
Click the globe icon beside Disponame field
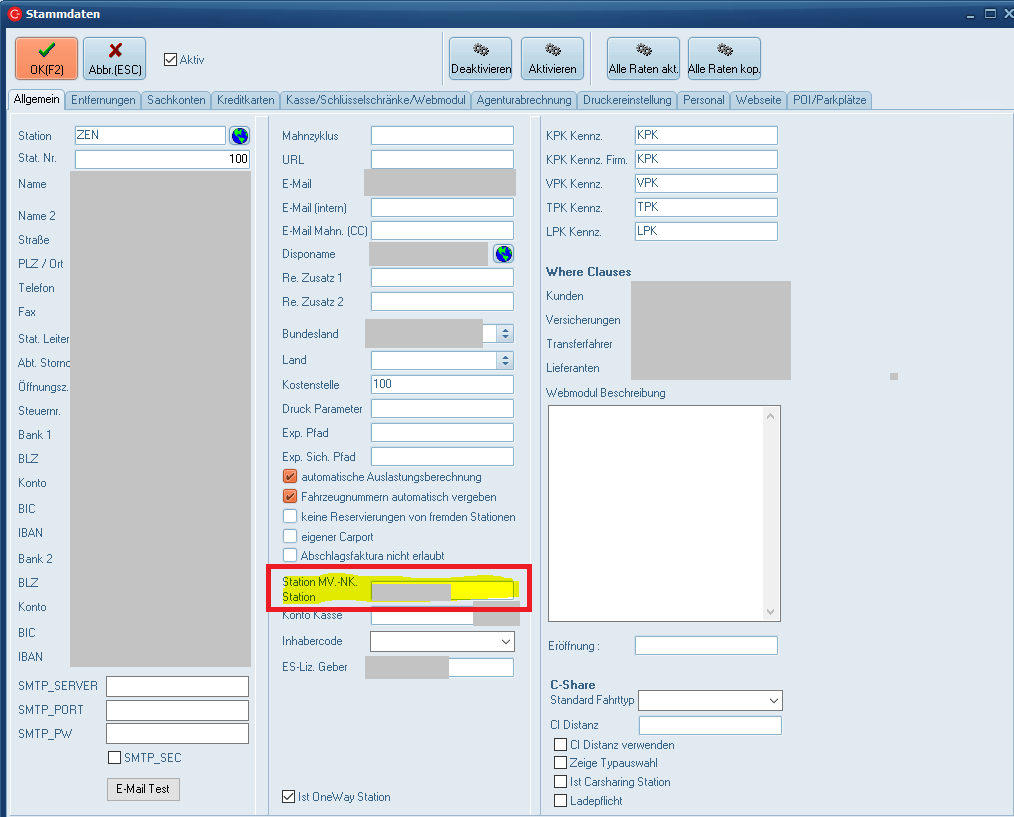coord(503,254)
